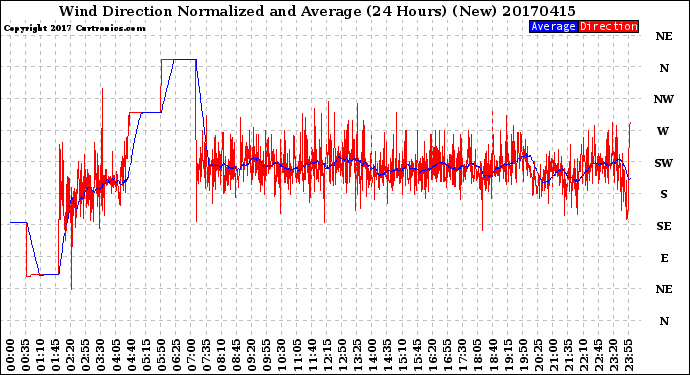The width and height of the screenshot is (690, 375).
Task: Click the 09:55 time label
Action: pyautogui.click(x=267, y=355)
